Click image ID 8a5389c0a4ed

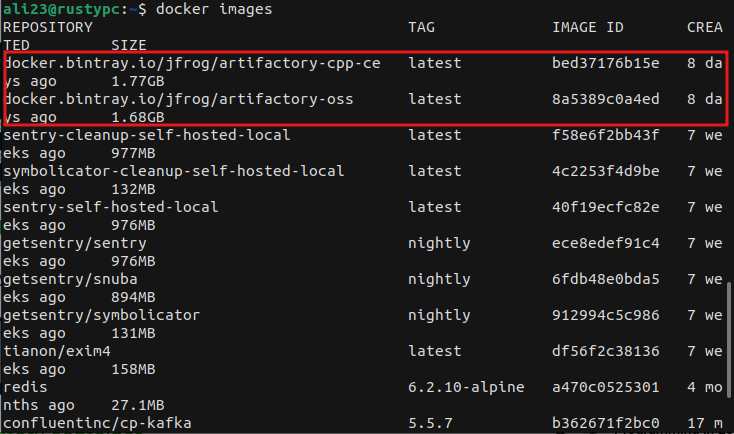tap(606, 99)
